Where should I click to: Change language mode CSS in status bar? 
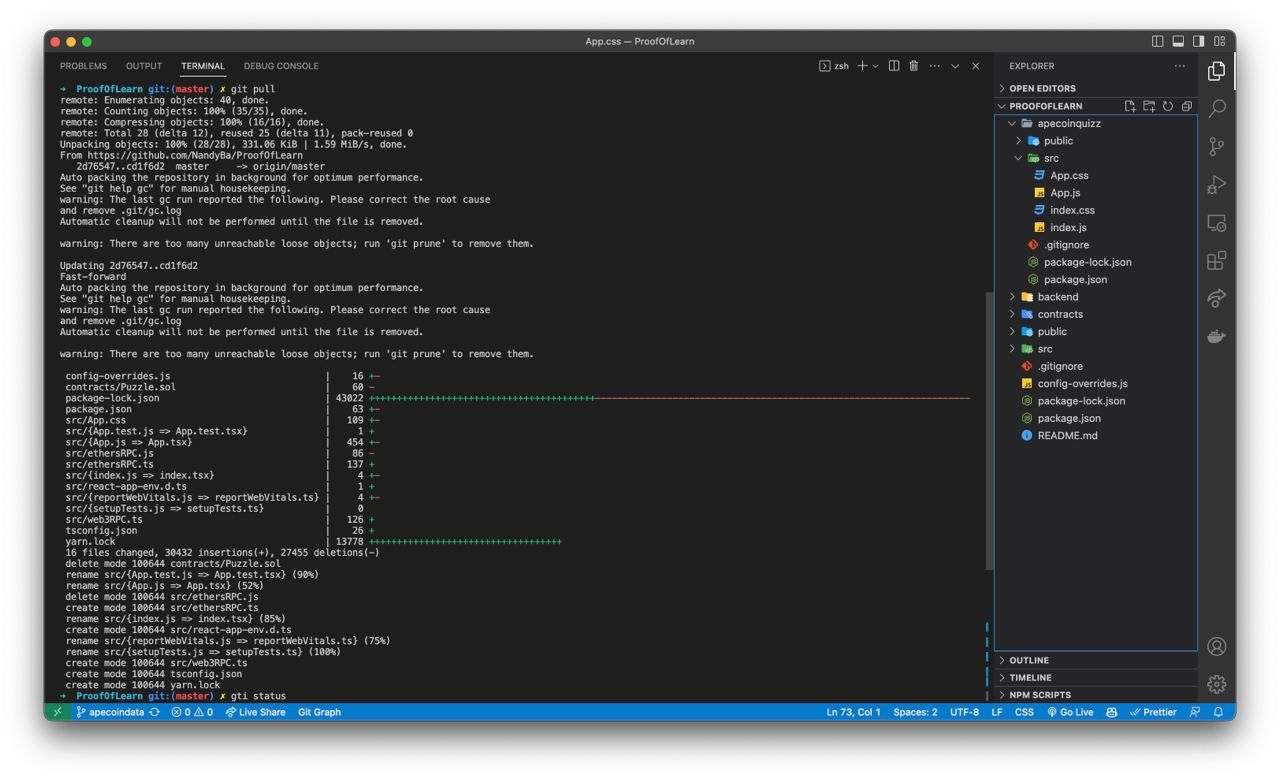click(1024, 712)
